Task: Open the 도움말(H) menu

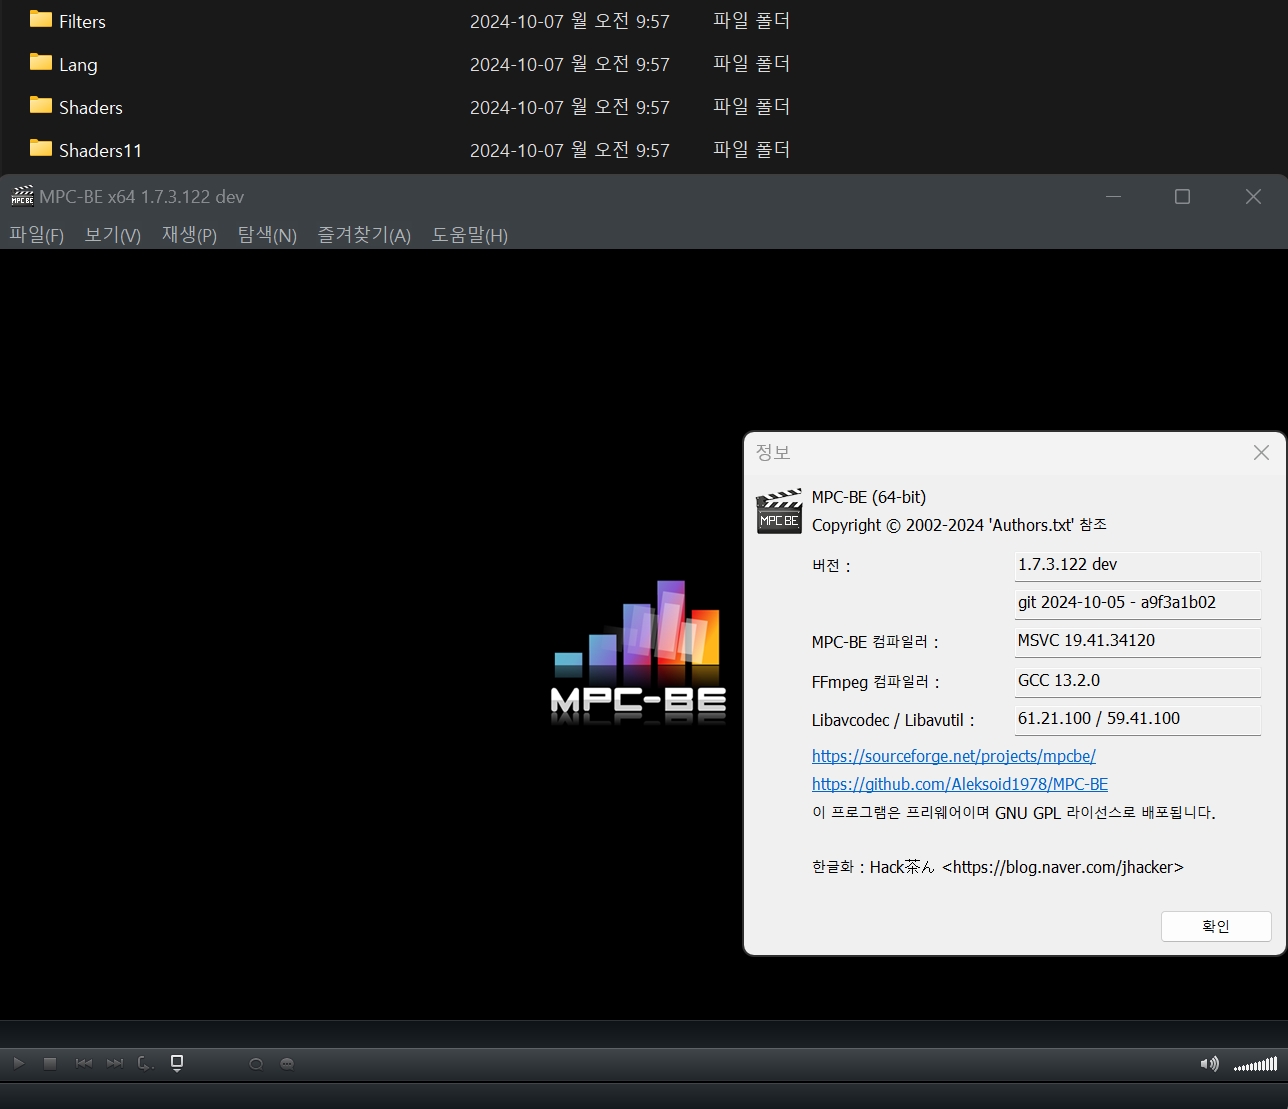Action: pyautogui.click(x=469, y=235)
